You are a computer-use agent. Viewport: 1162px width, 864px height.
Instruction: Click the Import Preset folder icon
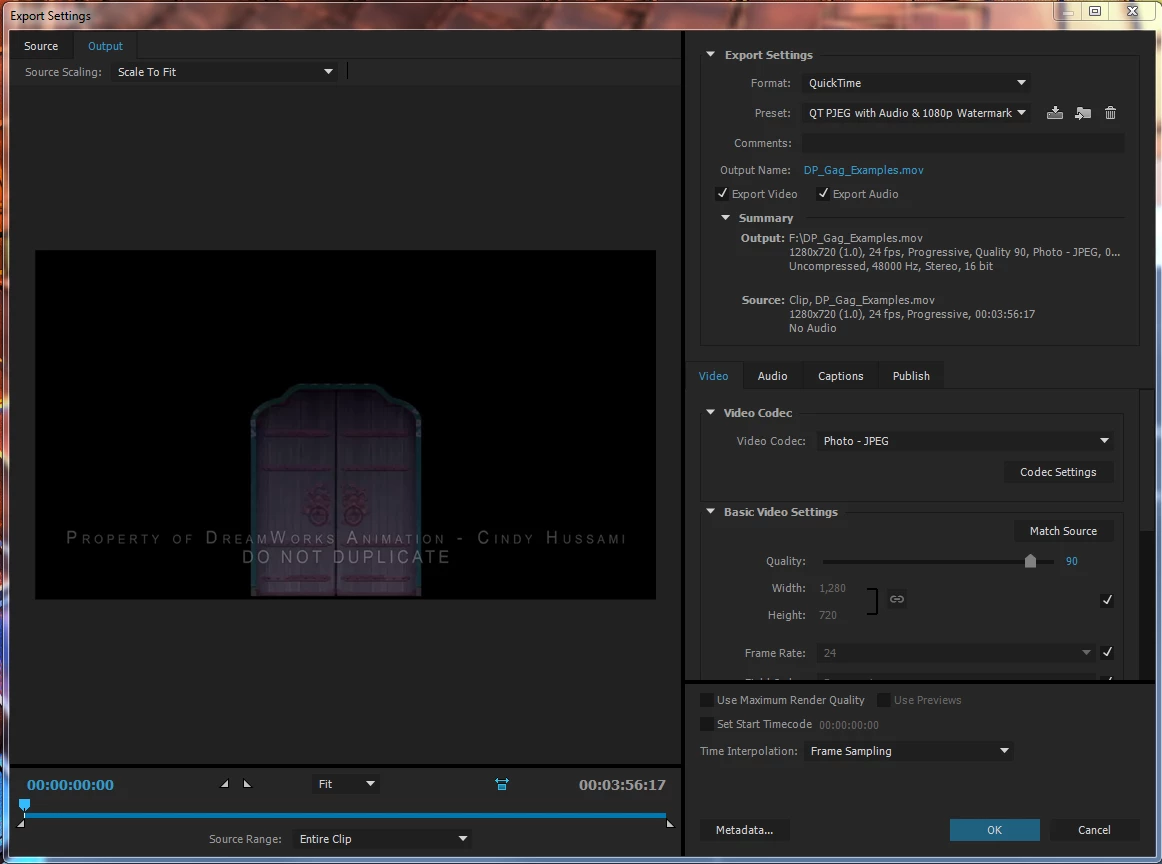(1083, 113)
